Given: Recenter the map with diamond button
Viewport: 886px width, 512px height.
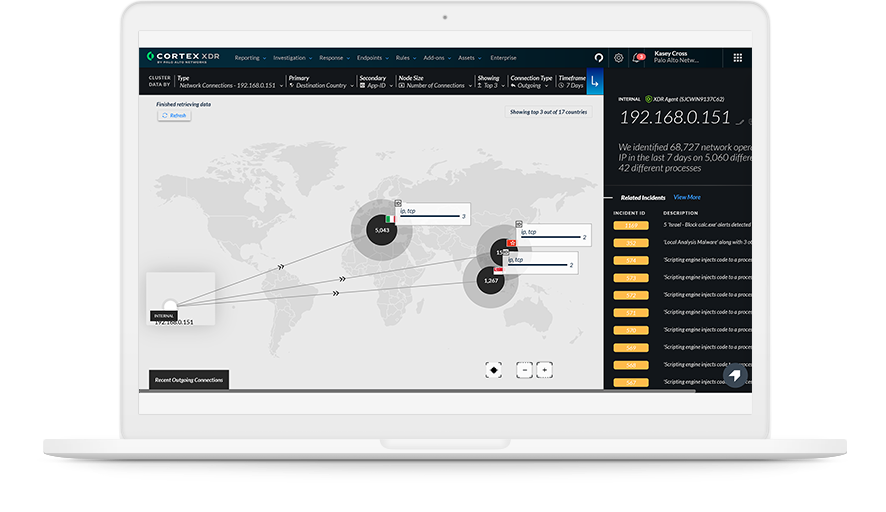Looking at the screenshot, I should 493,370.
